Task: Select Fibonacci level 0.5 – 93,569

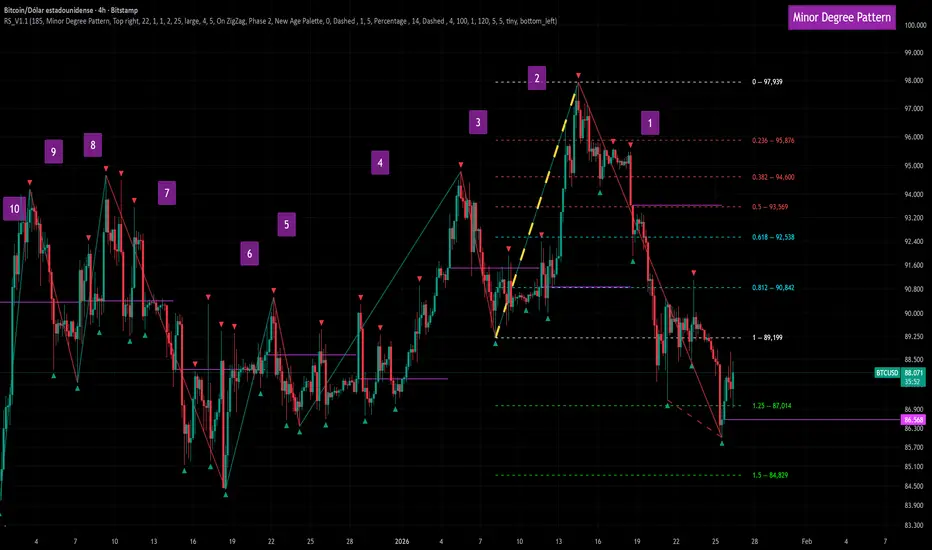Action: pos(770,206)
